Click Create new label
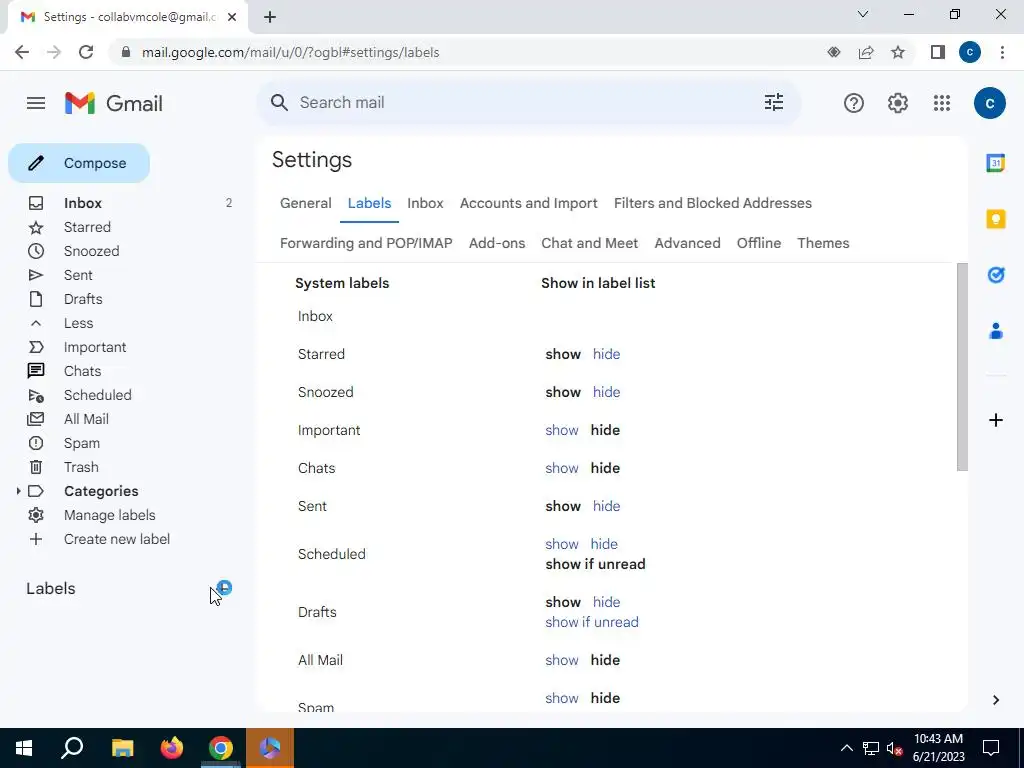Viewport: 1024px width, 768px height. (x=117, y=539)
